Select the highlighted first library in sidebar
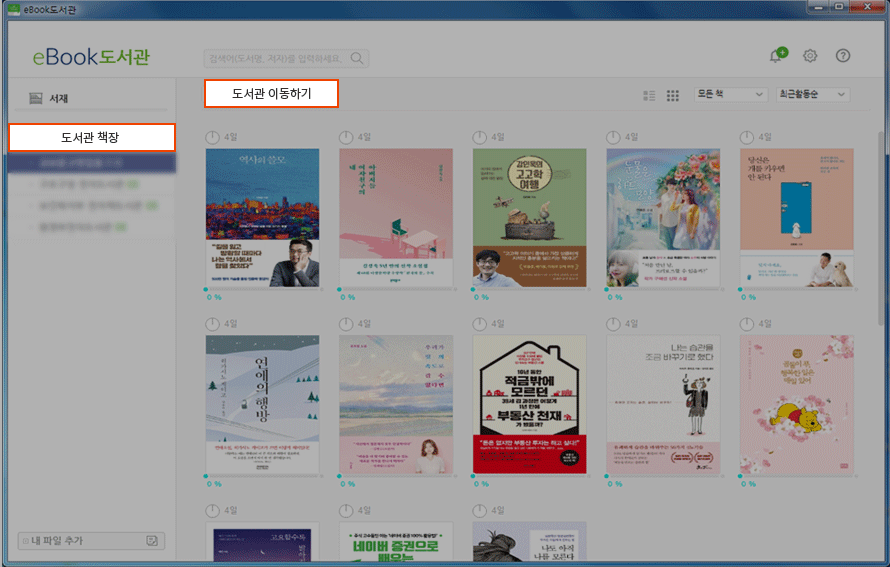Viewport: 890px width, 567px height. [x=91, y=162]
